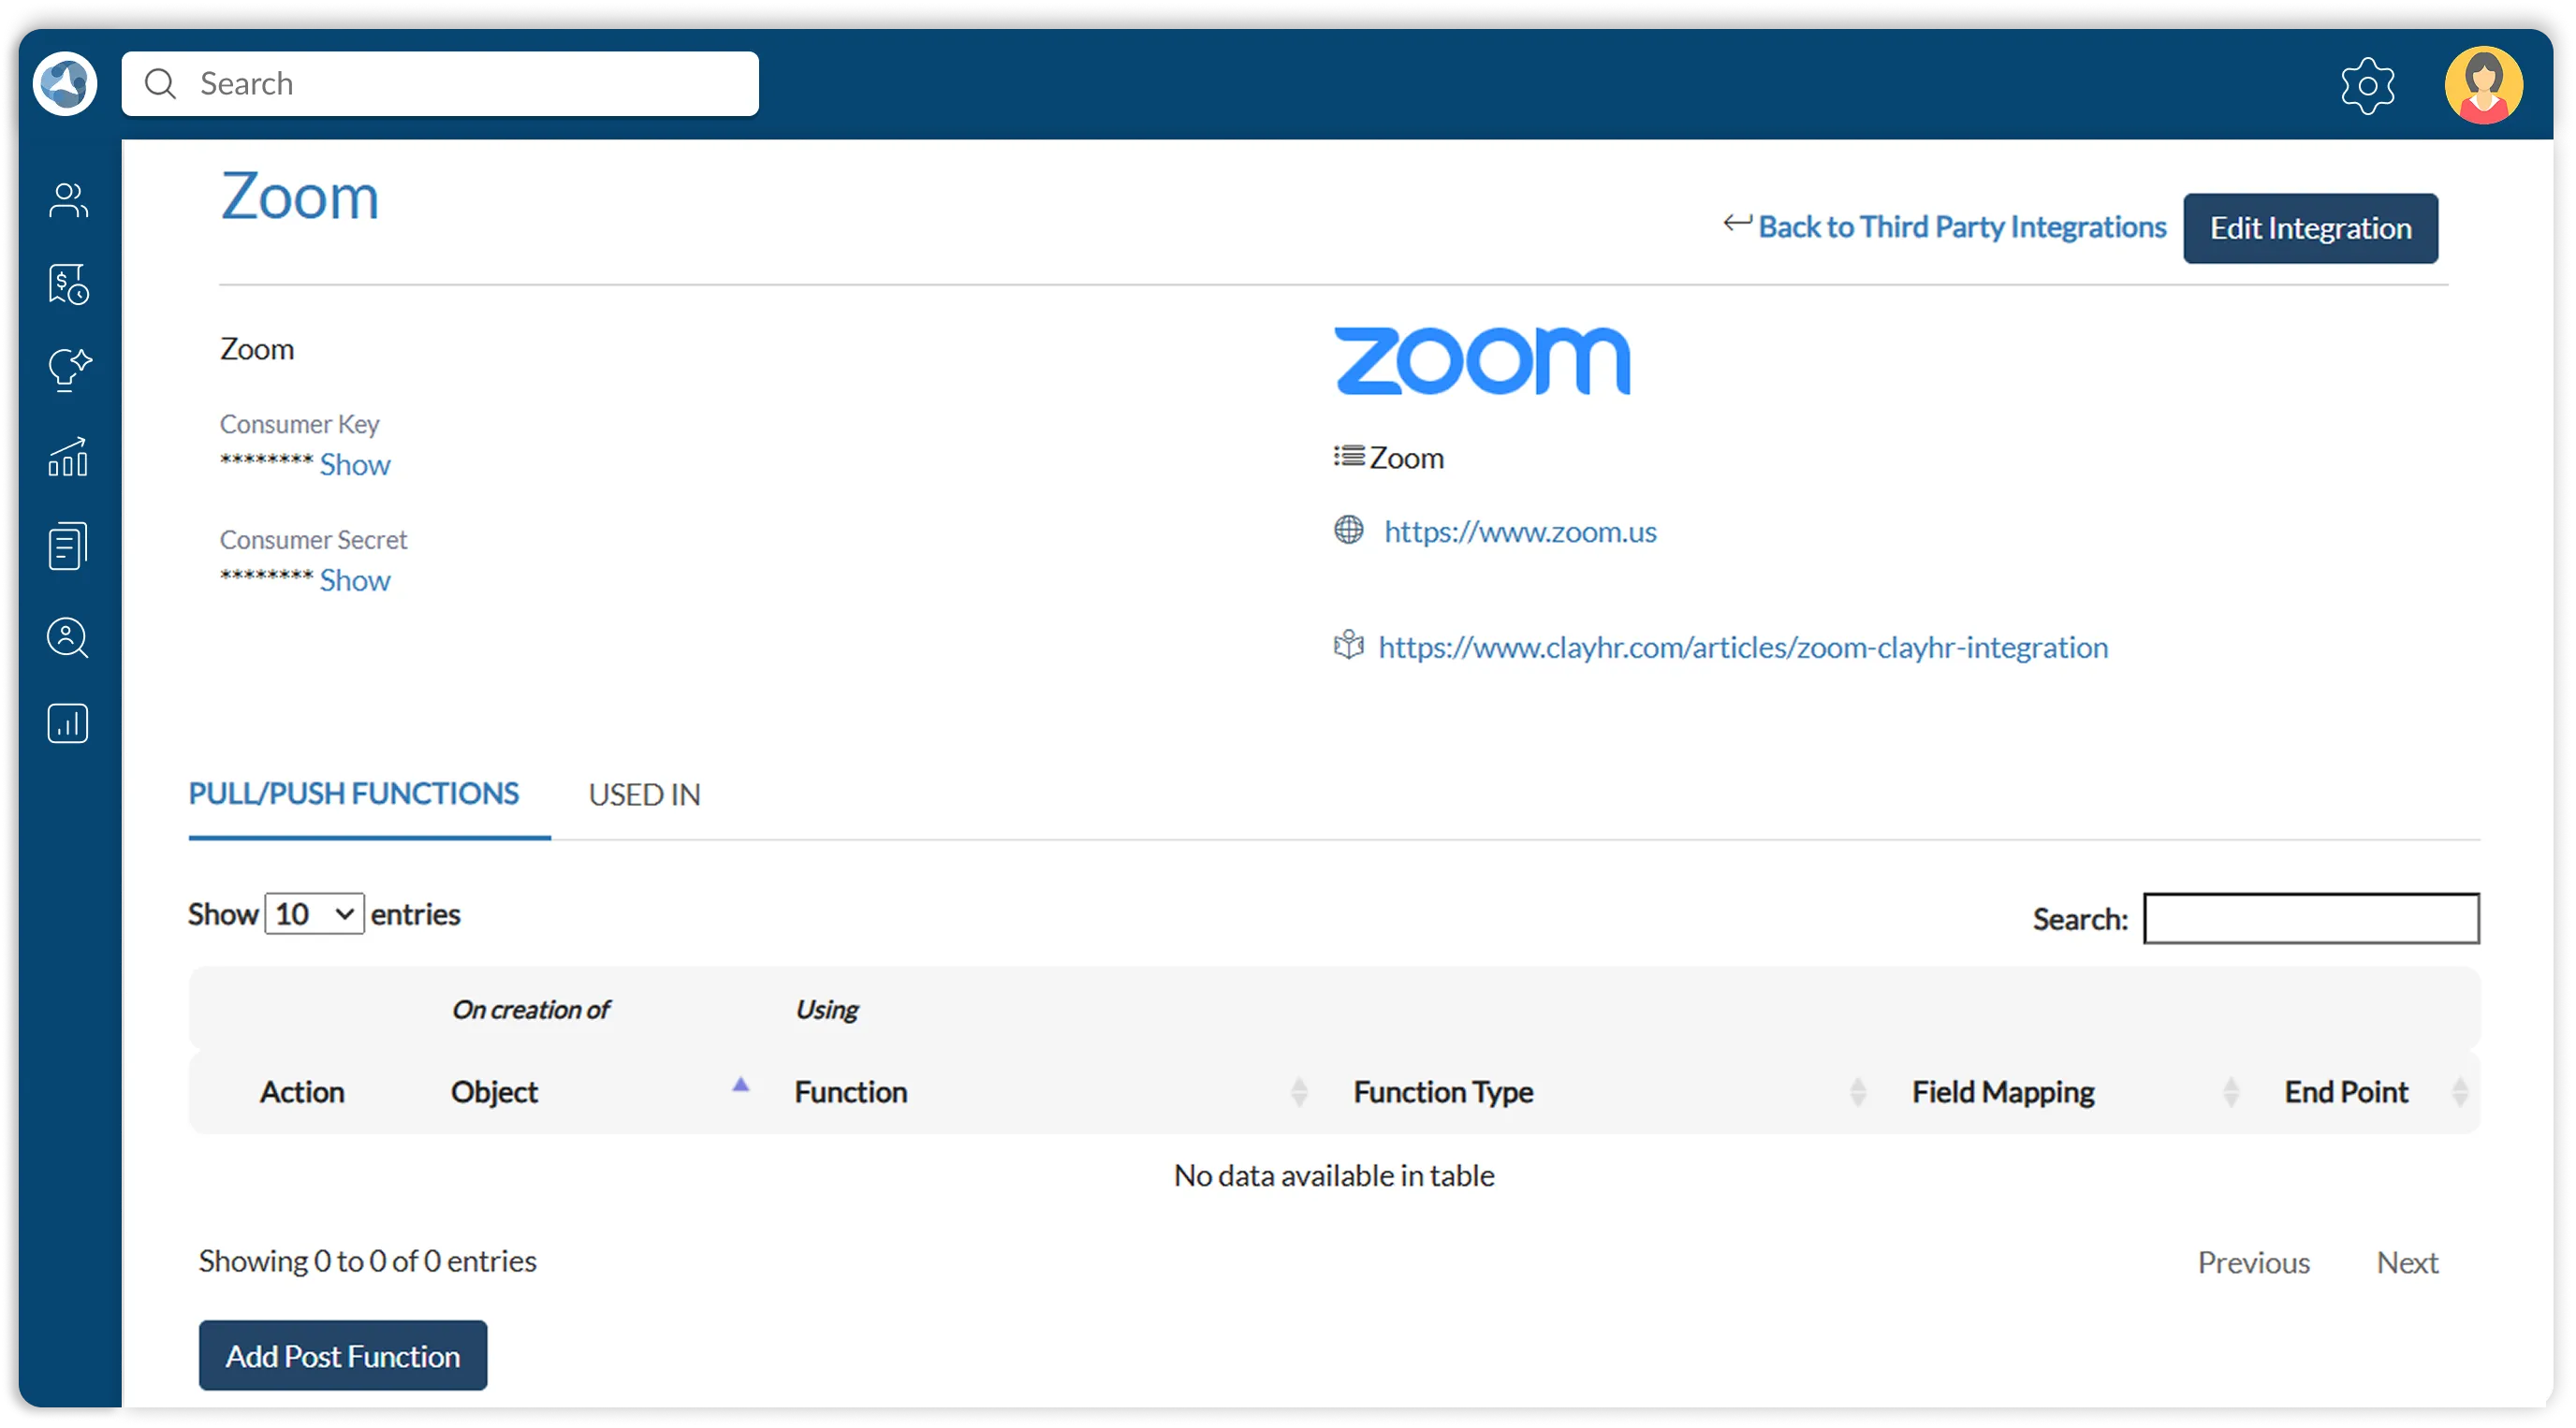Go back to Third Party Integrations

click(x=1960, y=227)
